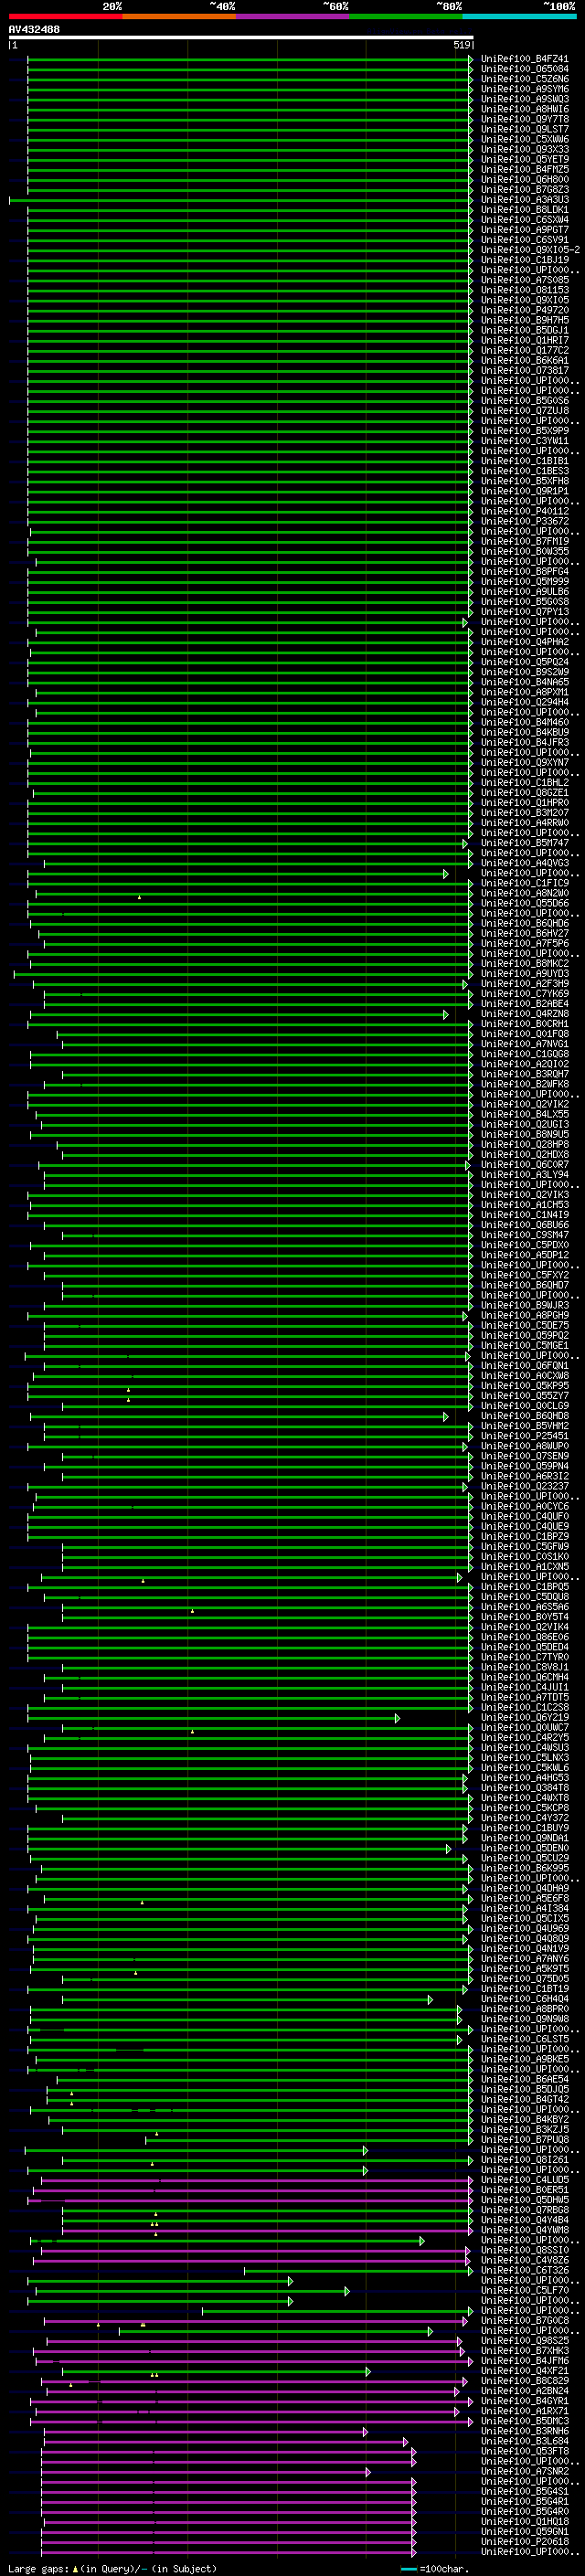585x2576 pixels.
Task: Select the UniRef100_C7TYR0 label
Action: click(x=524, y=1657)
